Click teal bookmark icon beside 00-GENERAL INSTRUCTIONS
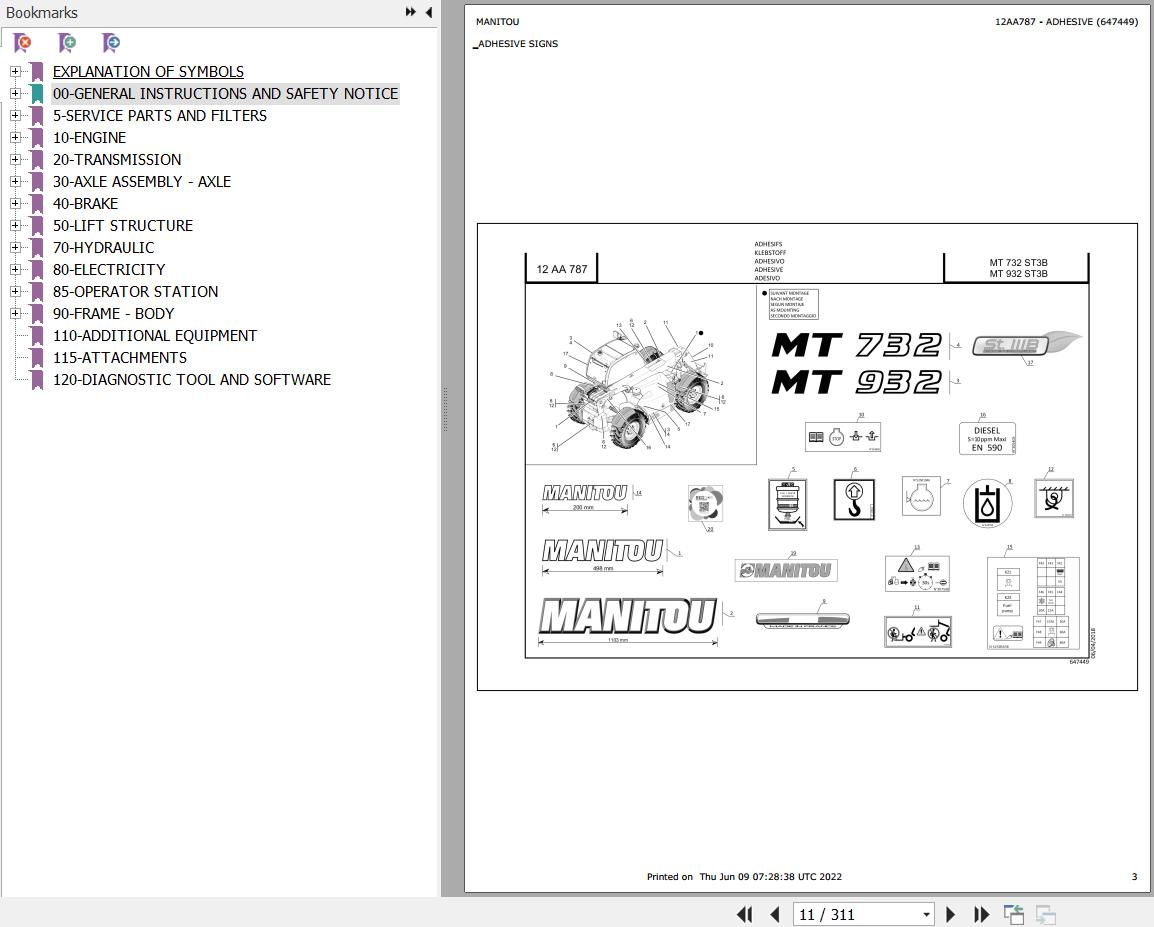This screenshot has width=1154, height=927. tap(37, 93)
